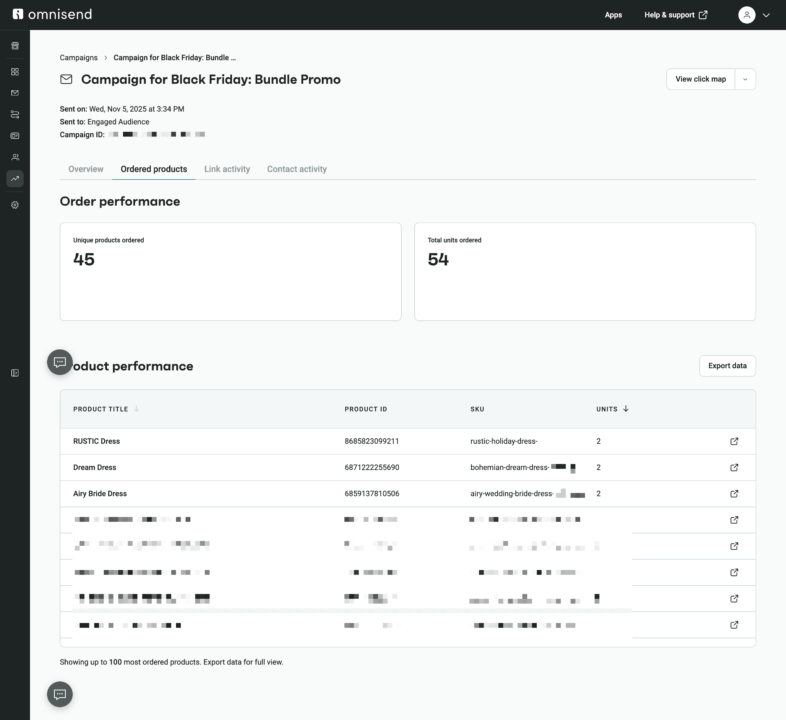Viewport: 786px width, 720px height.
Task: Go back via Campaigns breadcrumb link
Action: [x=79, y=58]
